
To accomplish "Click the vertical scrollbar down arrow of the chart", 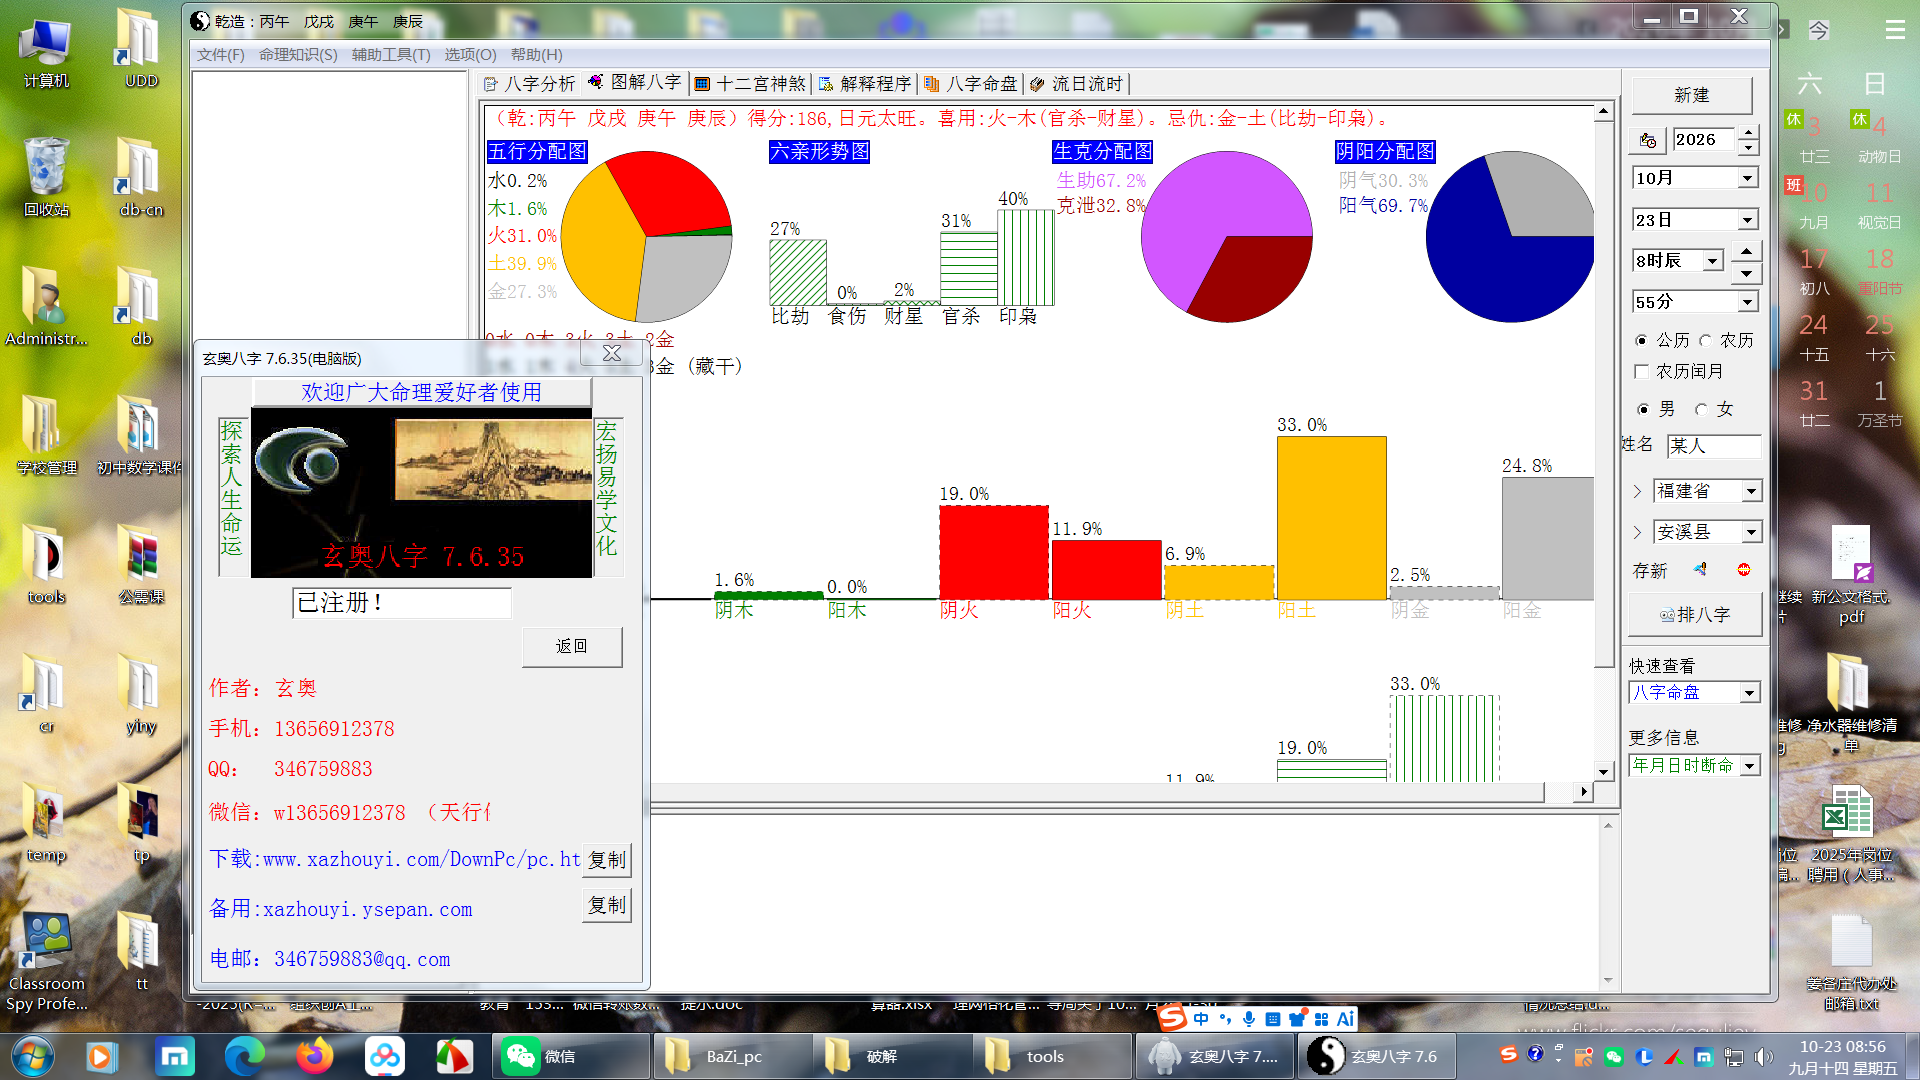I will (1603, 772).
